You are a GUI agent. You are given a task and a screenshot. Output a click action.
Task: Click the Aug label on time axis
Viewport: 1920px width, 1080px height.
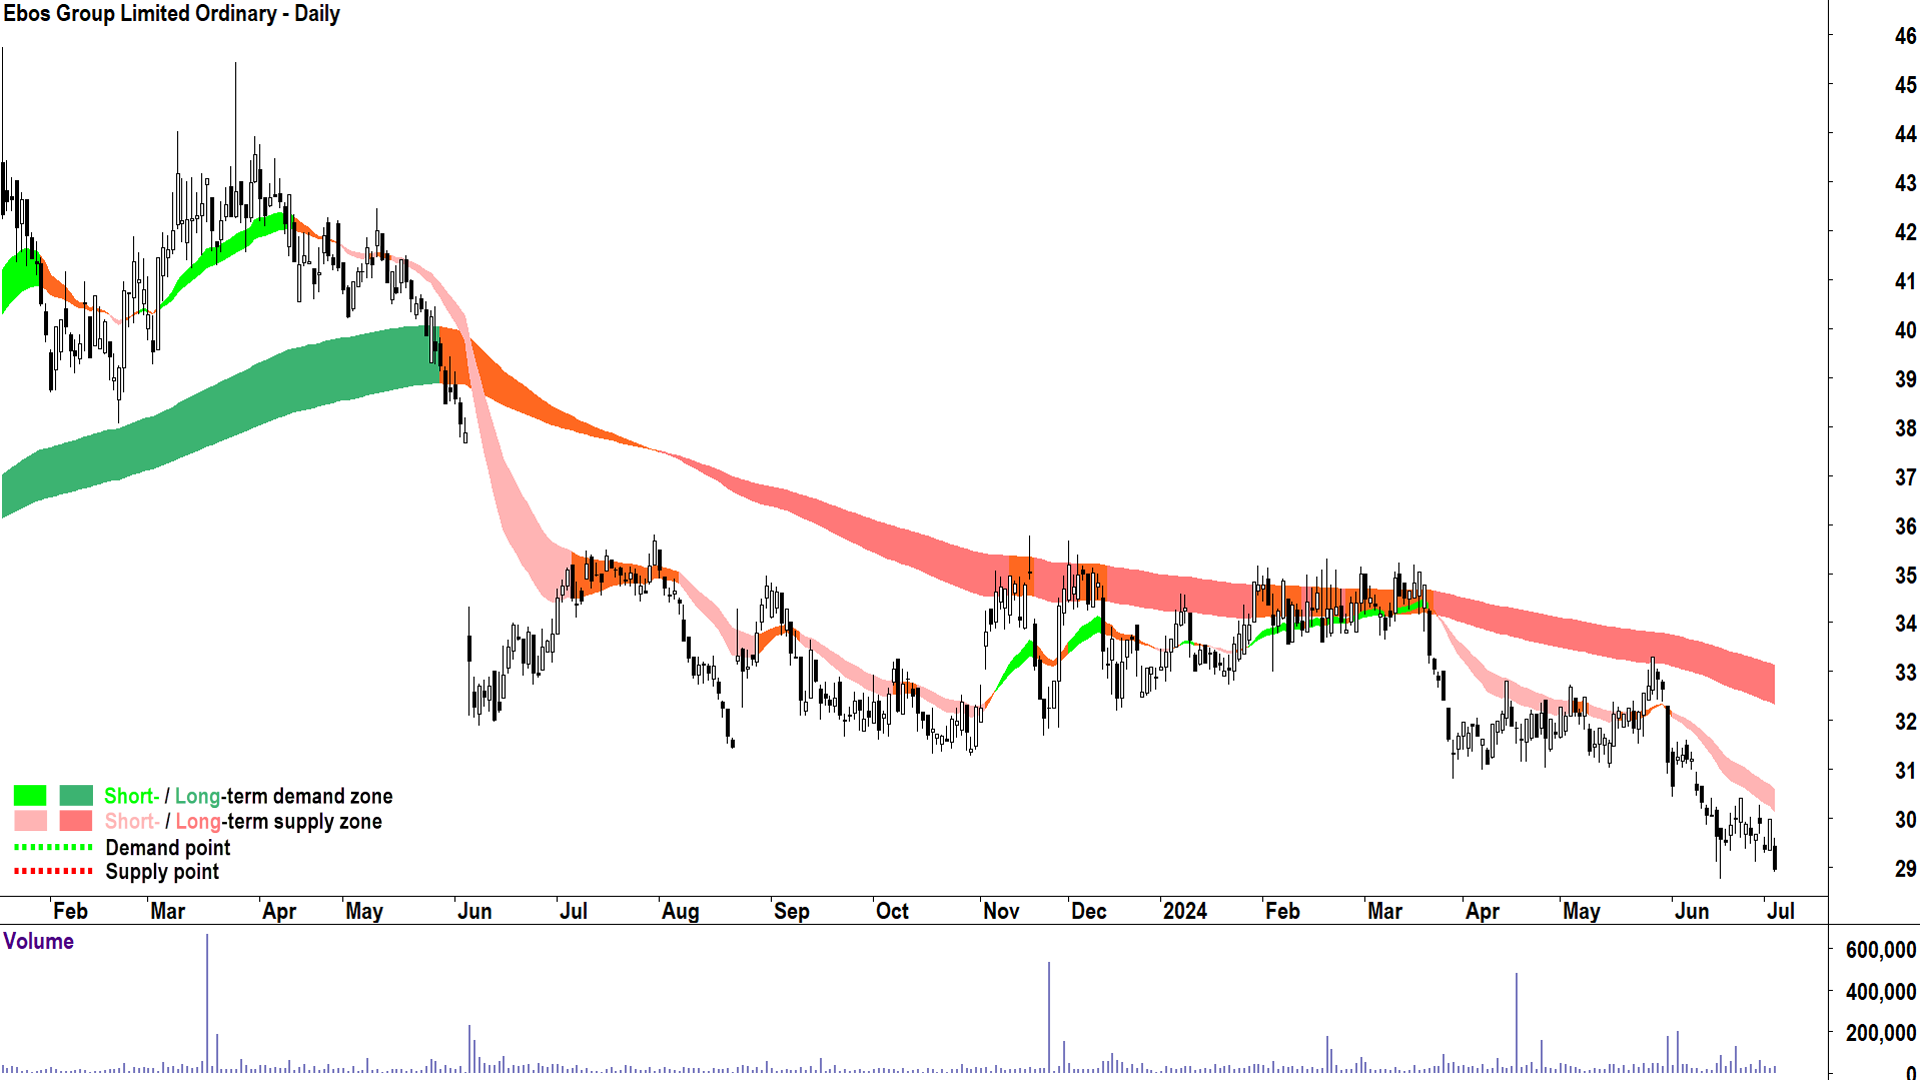coord(680,911)
